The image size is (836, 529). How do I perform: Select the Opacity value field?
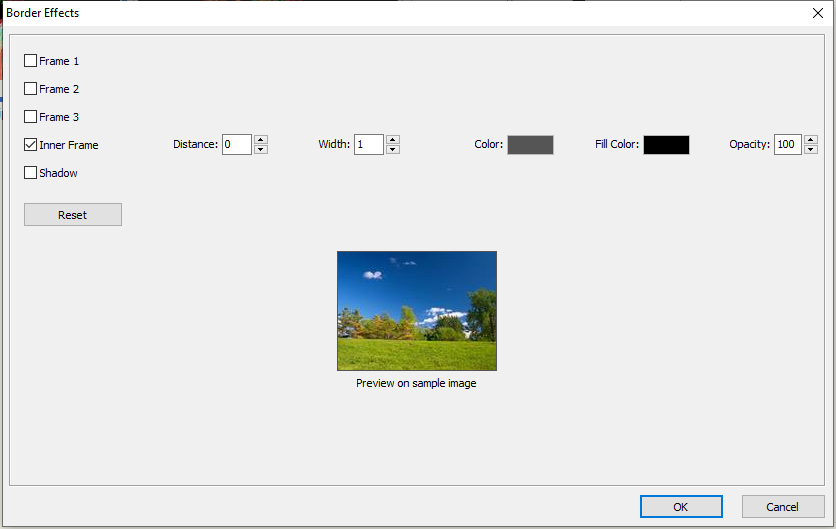tap(787, 145)
